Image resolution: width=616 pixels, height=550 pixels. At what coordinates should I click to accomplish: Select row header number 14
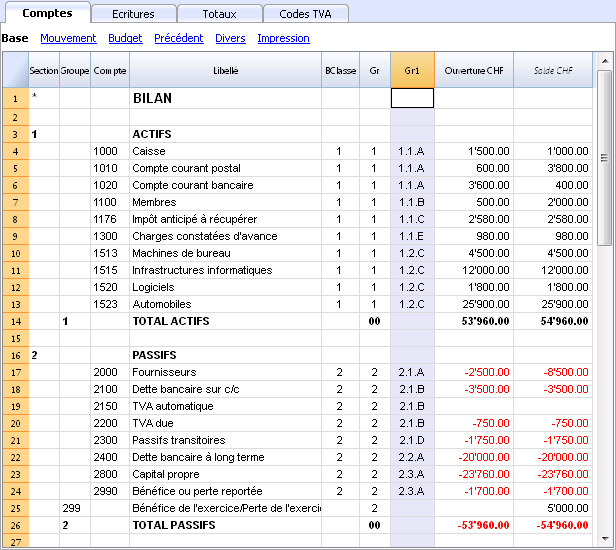pos(16,321)
